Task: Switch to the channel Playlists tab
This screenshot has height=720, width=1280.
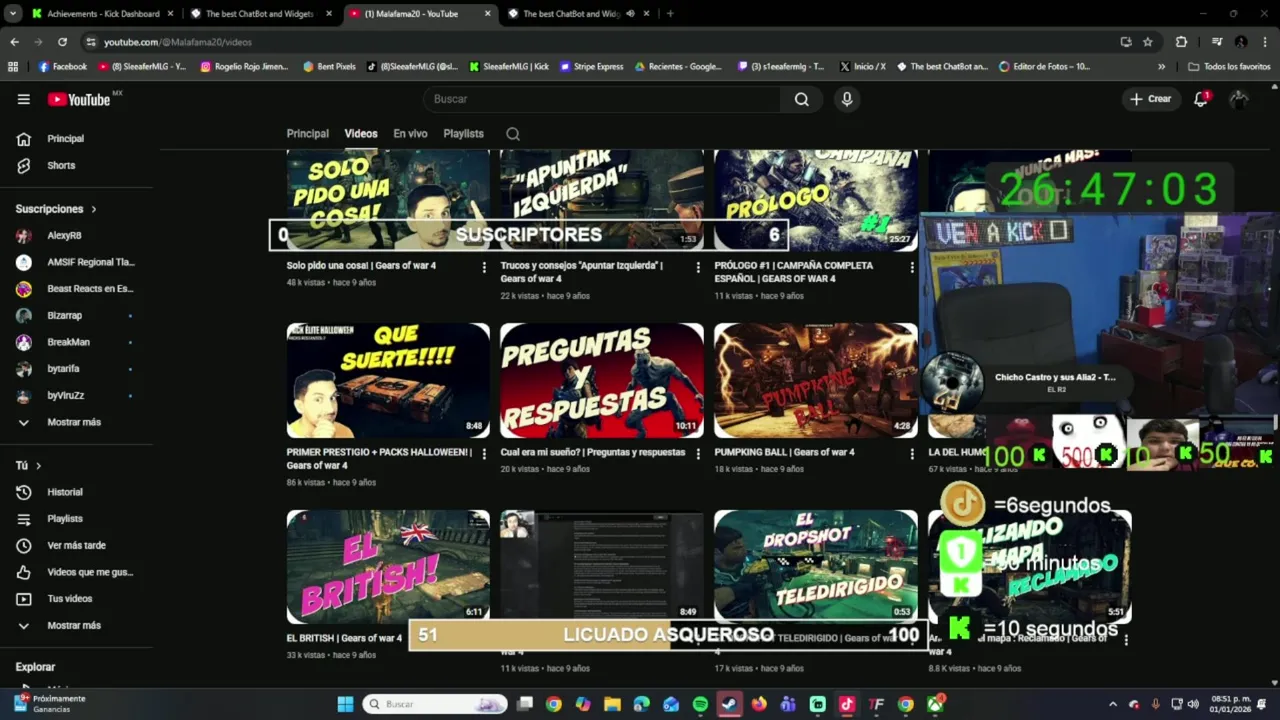Action: (x=463, y=134)
